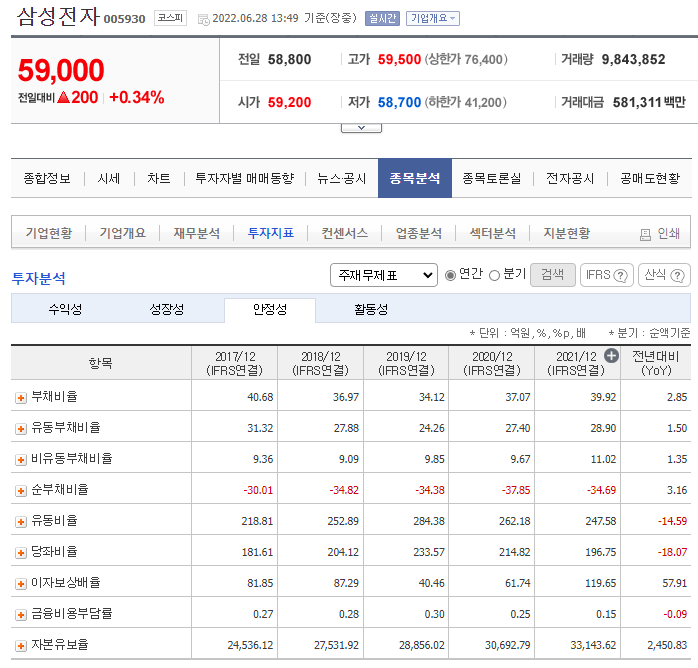Expand the 이자보상배율 row plus icon
The image size is (698, 668).
pyautogui.click(x=20, y=584)
